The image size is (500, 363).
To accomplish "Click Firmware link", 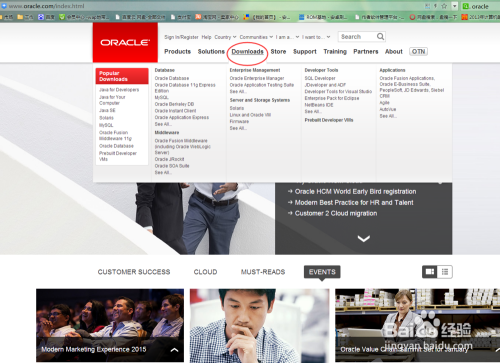I will (x=239, y=122).
